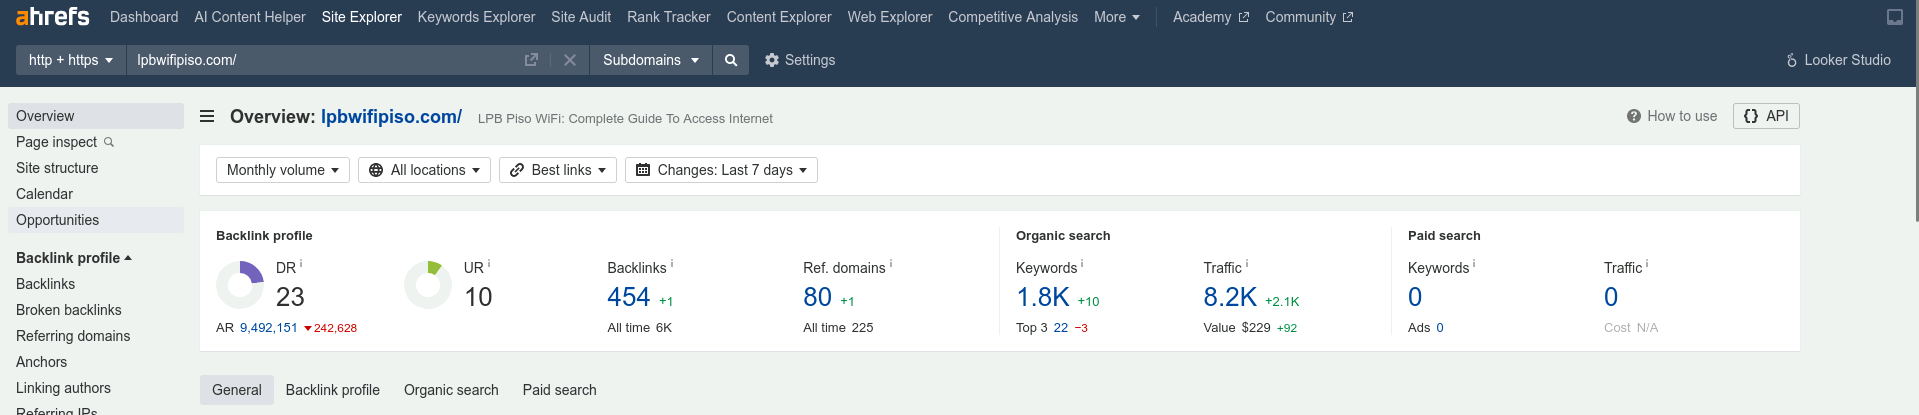Image resolution: width=1919 pixels, height=415 pixels.
Task: Open Content Explorer
Action: [779, 17]
